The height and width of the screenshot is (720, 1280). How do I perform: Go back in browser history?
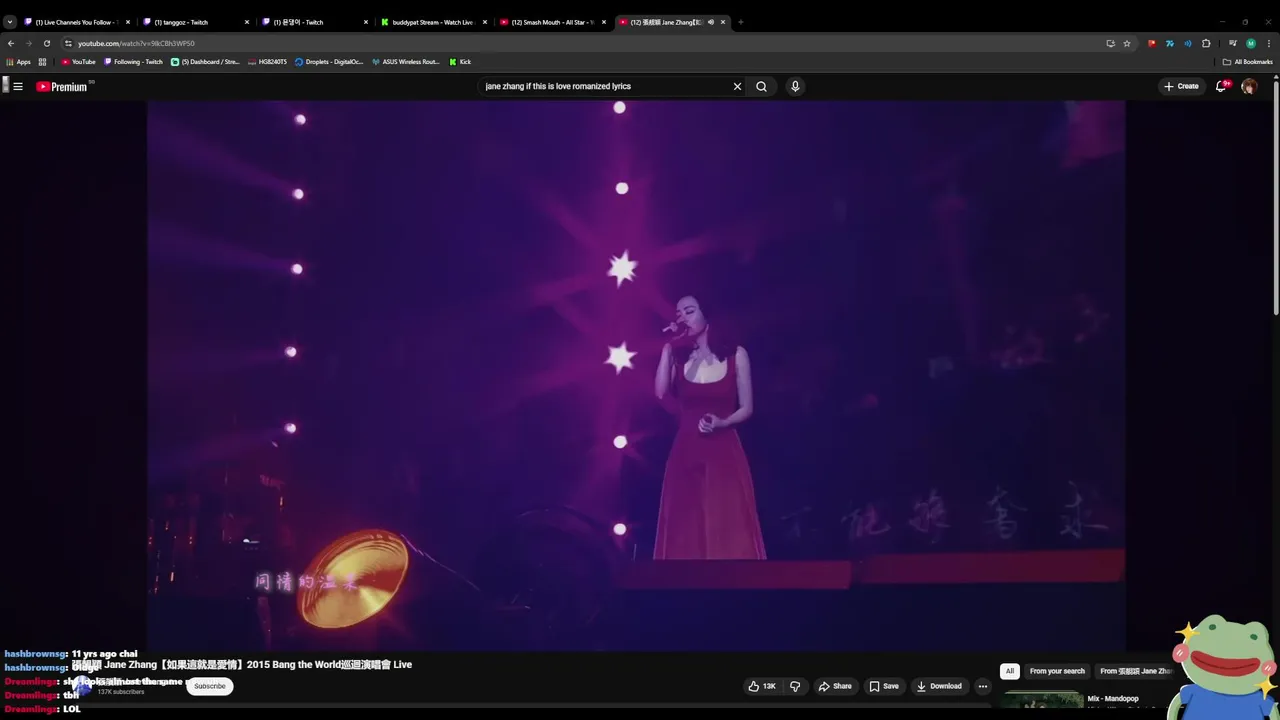[10, 43]
